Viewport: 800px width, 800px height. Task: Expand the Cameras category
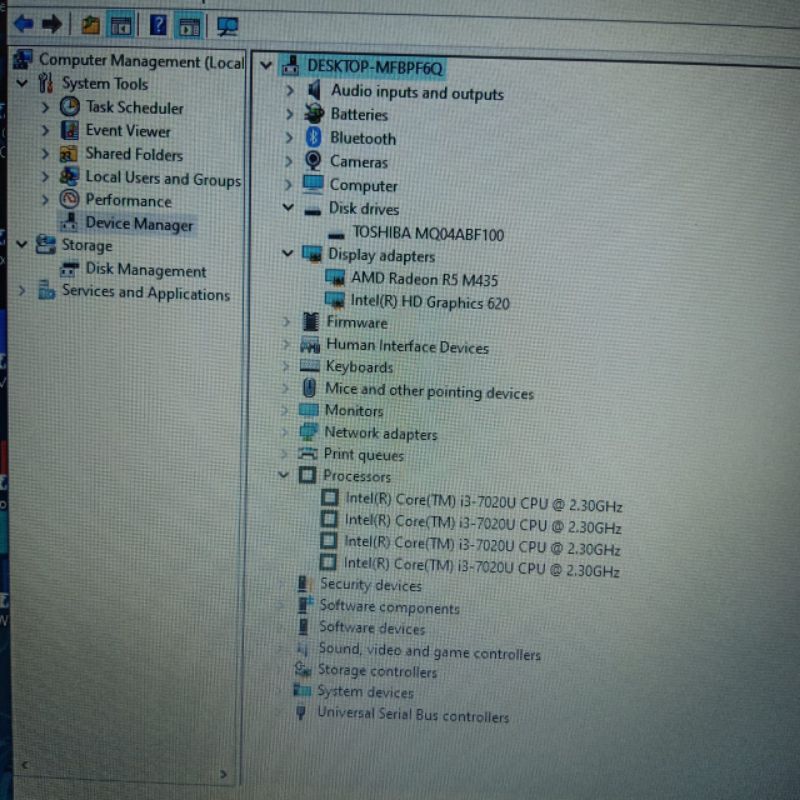pos(289,161)
